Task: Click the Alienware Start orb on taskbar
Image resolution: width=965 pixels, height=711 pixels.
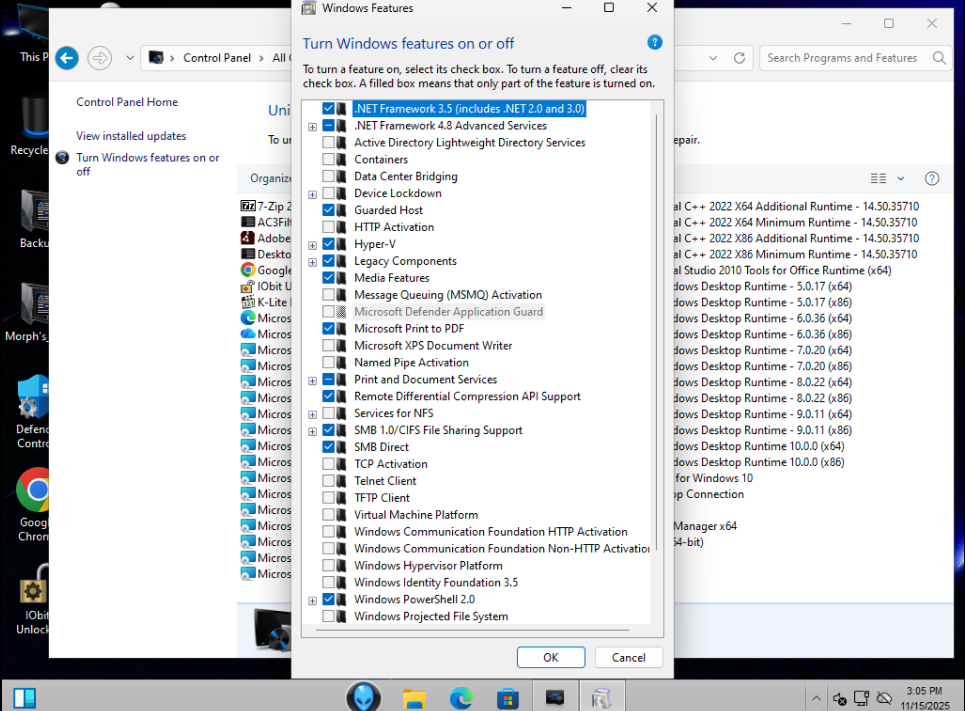Action: click(364, 696)
